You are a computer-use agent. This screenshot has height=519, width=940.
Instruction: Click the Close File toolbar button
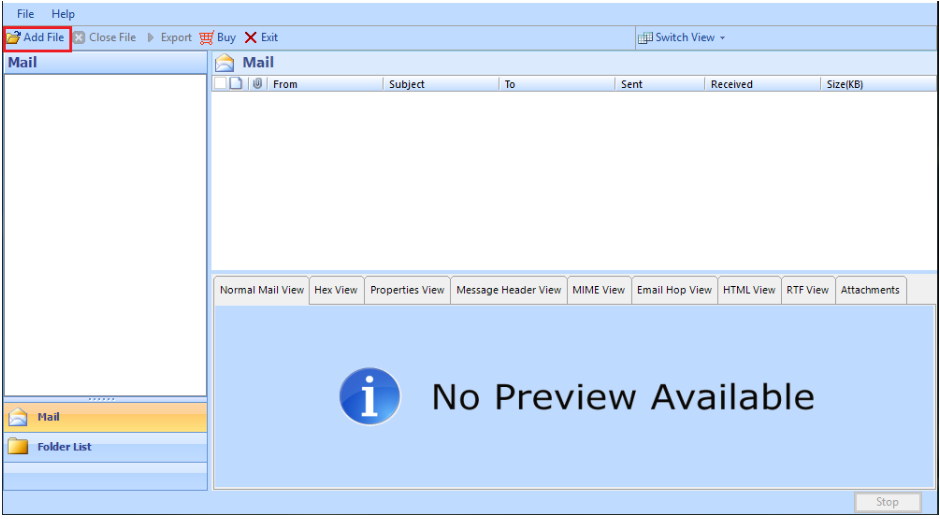pyautogui.click(x=105, y=38)
